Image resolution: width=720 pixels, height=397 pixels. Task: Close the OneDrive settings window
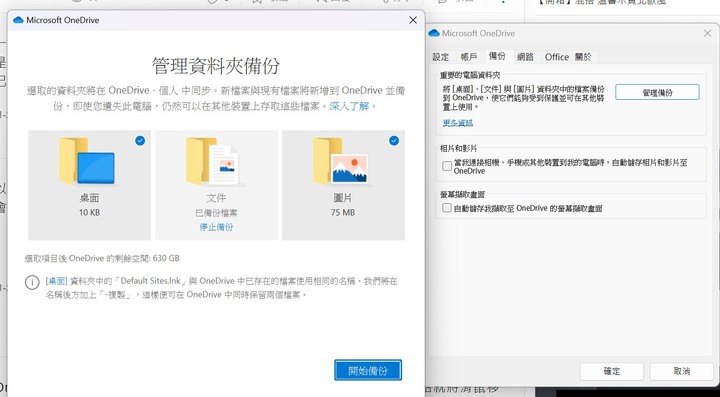[x=708, y=34]
